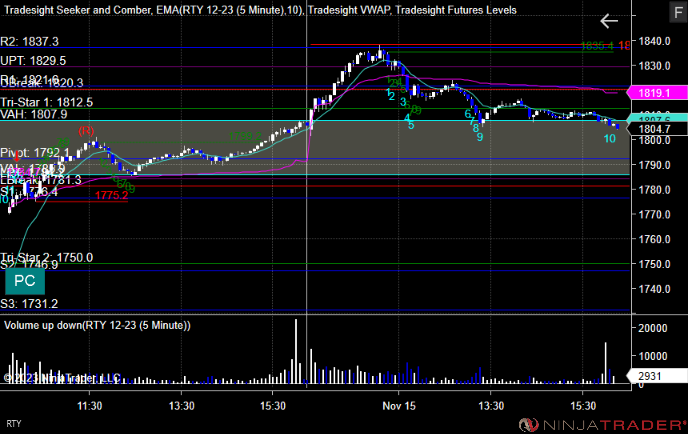Click the F button in the corner

coord(678,12)
